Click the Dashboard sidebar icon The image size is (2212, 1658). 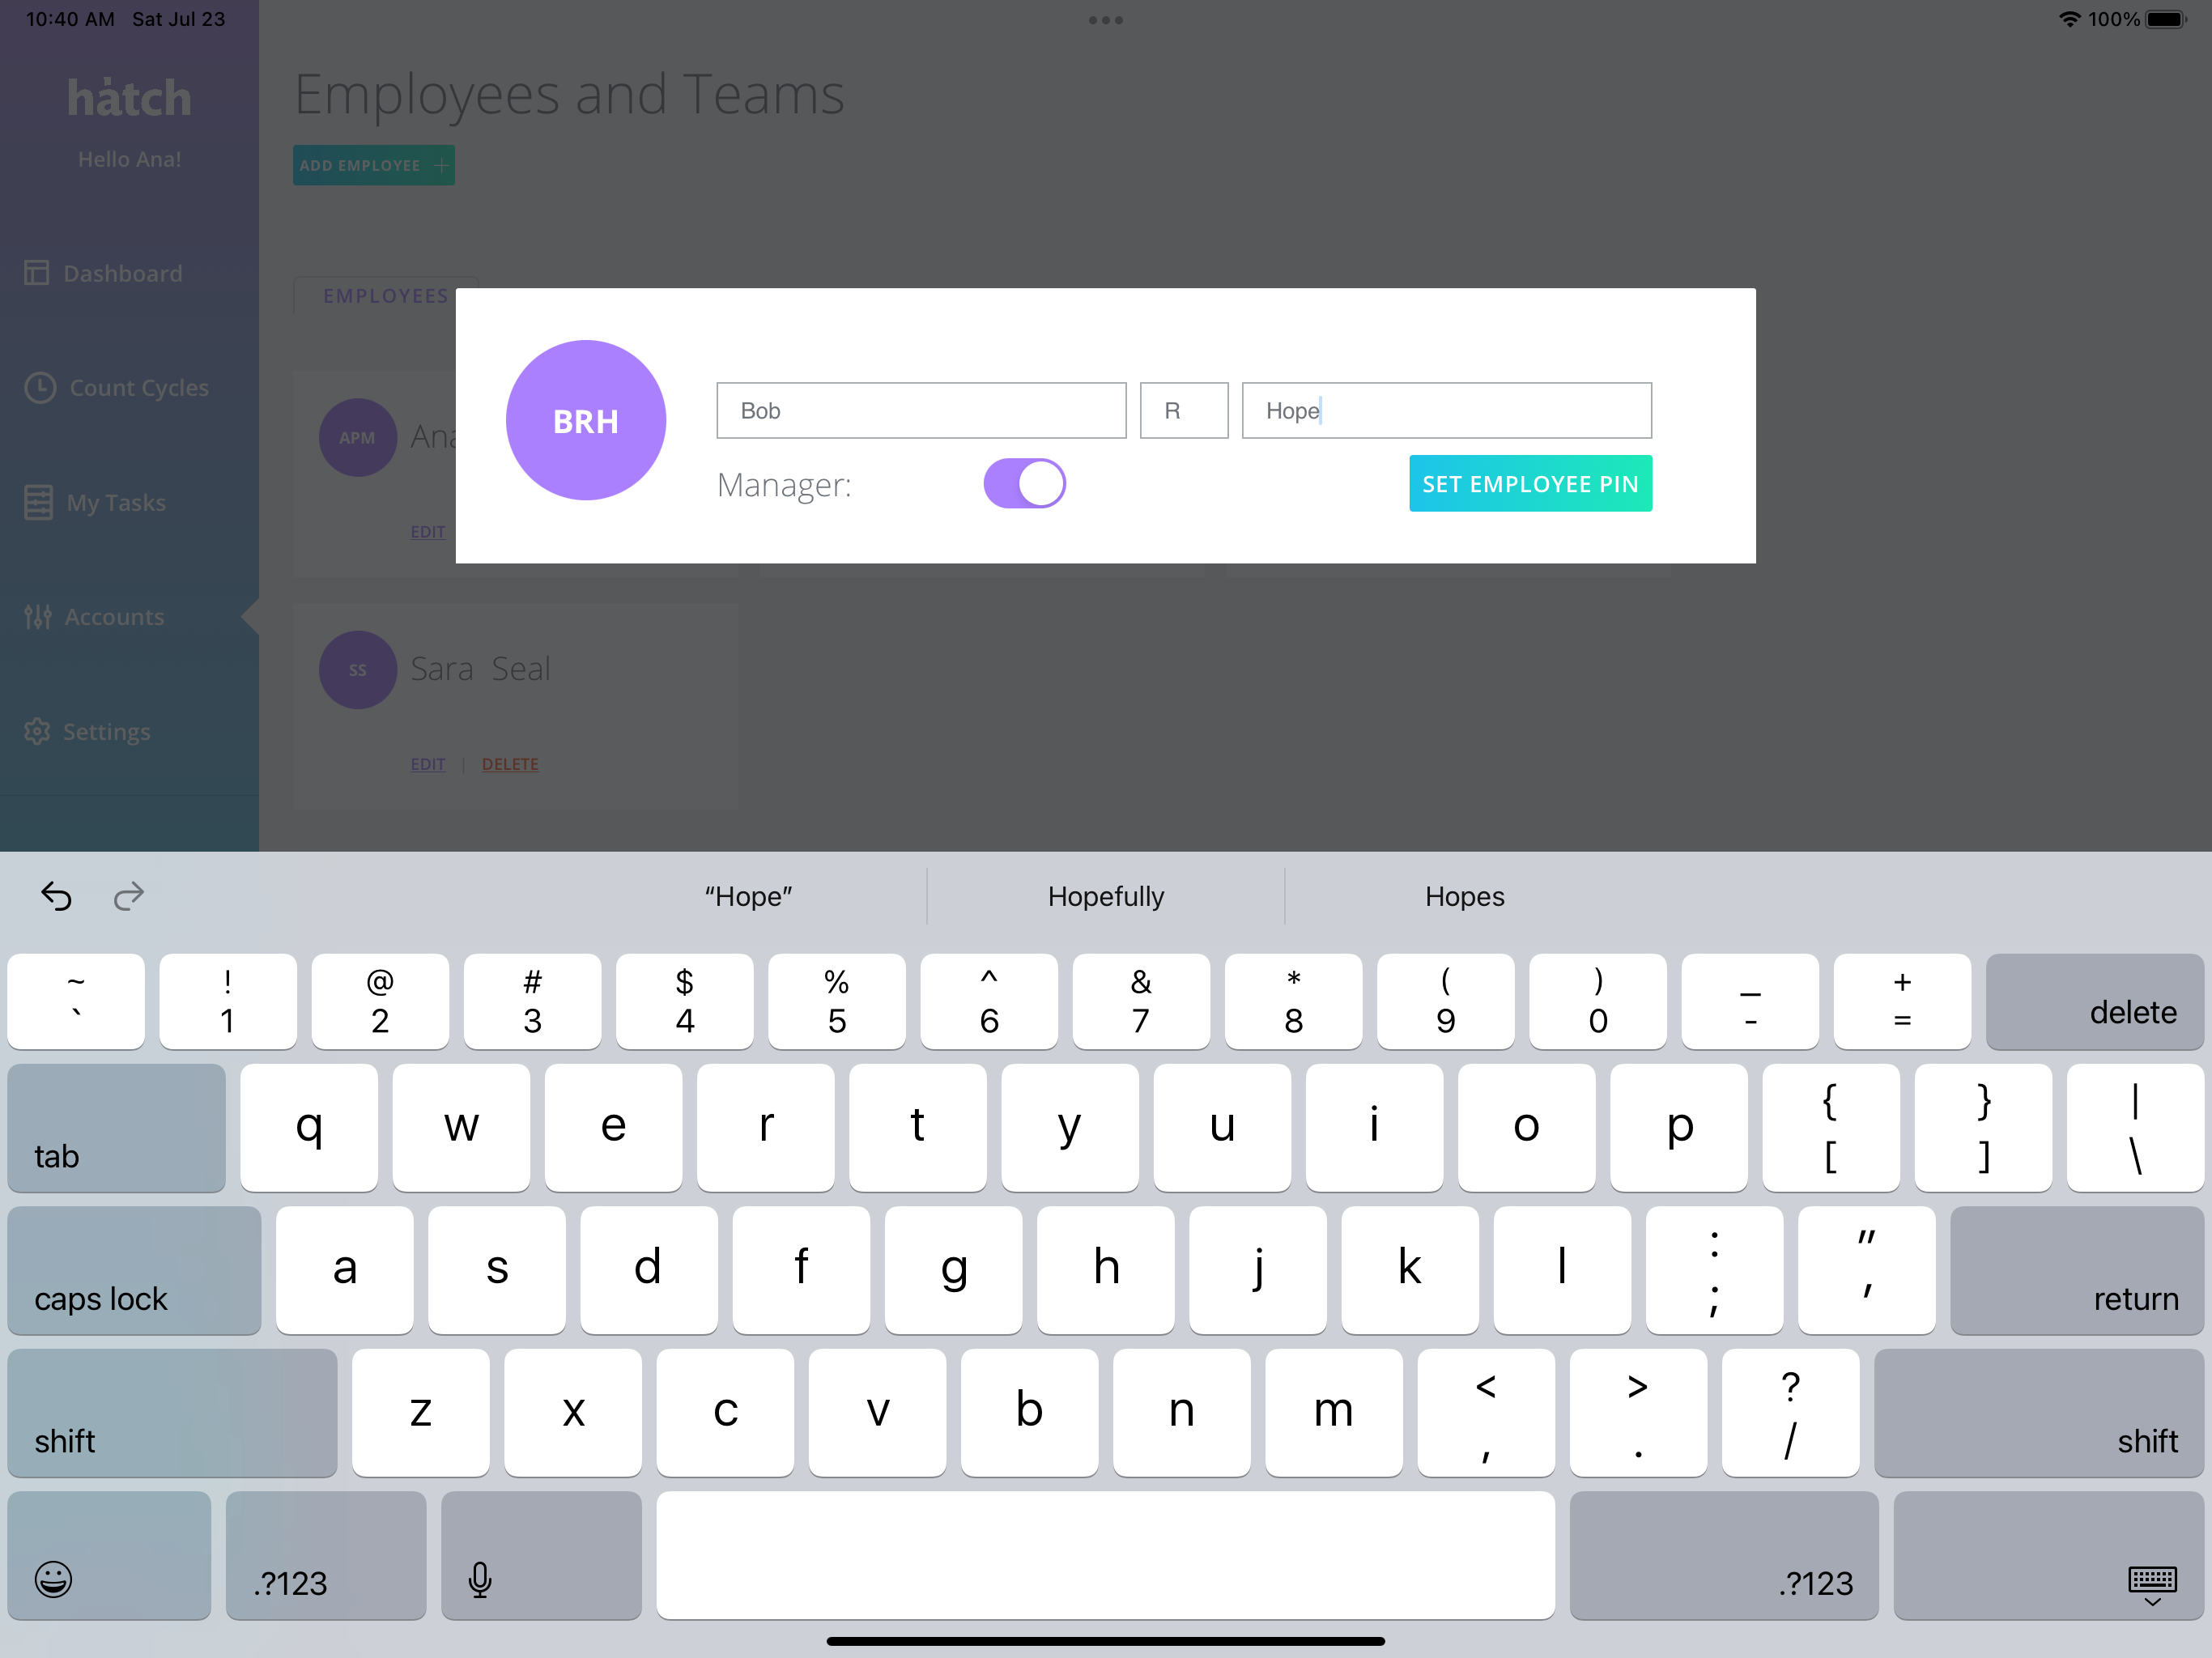pyautogui.click(x=37, y=273)
